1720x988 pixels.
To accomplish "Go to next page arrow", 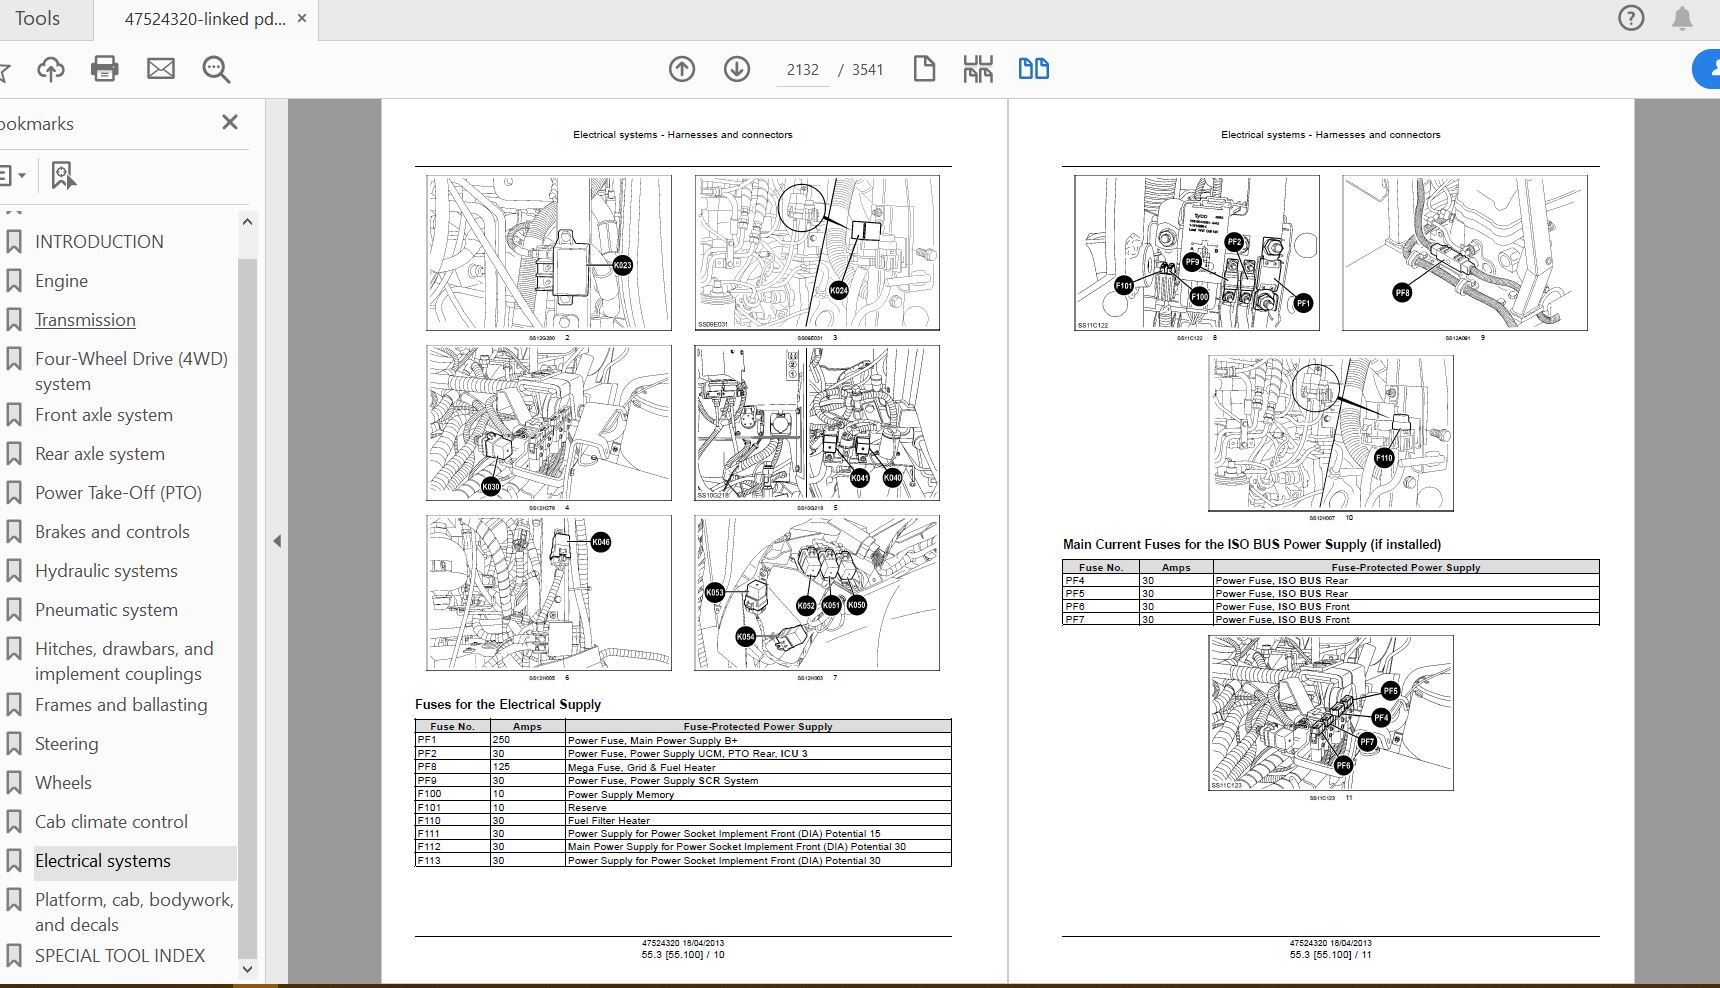I will 737,69.
